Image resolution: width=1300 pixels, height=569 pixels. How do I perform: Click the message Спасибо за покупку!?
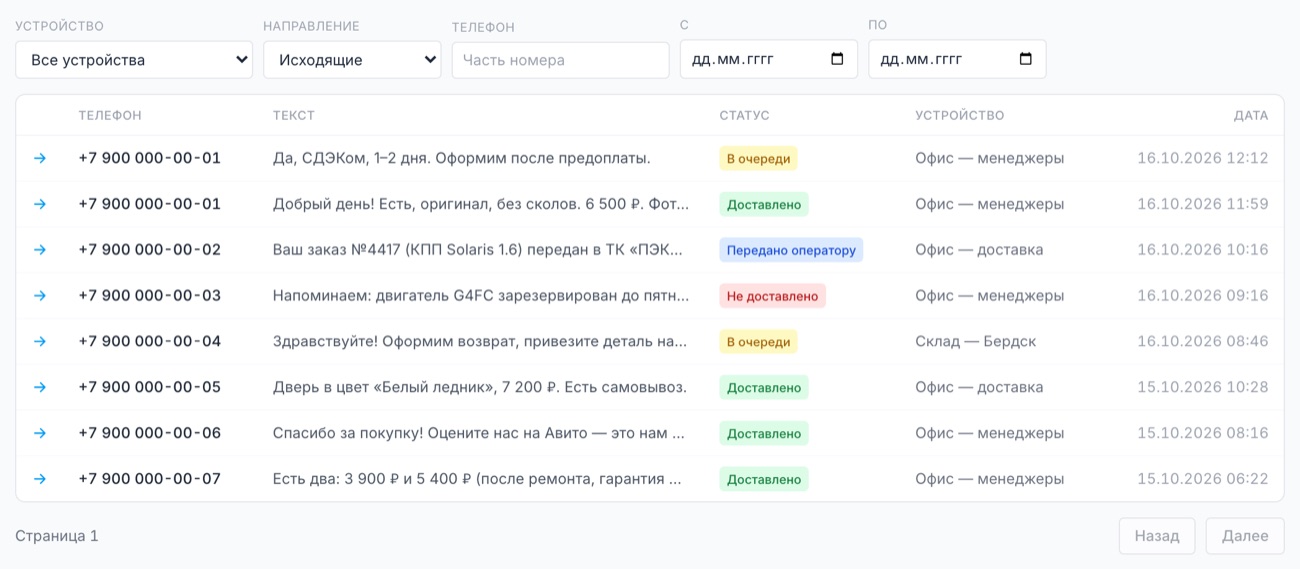pyautogui.click(x=479, y=434)
